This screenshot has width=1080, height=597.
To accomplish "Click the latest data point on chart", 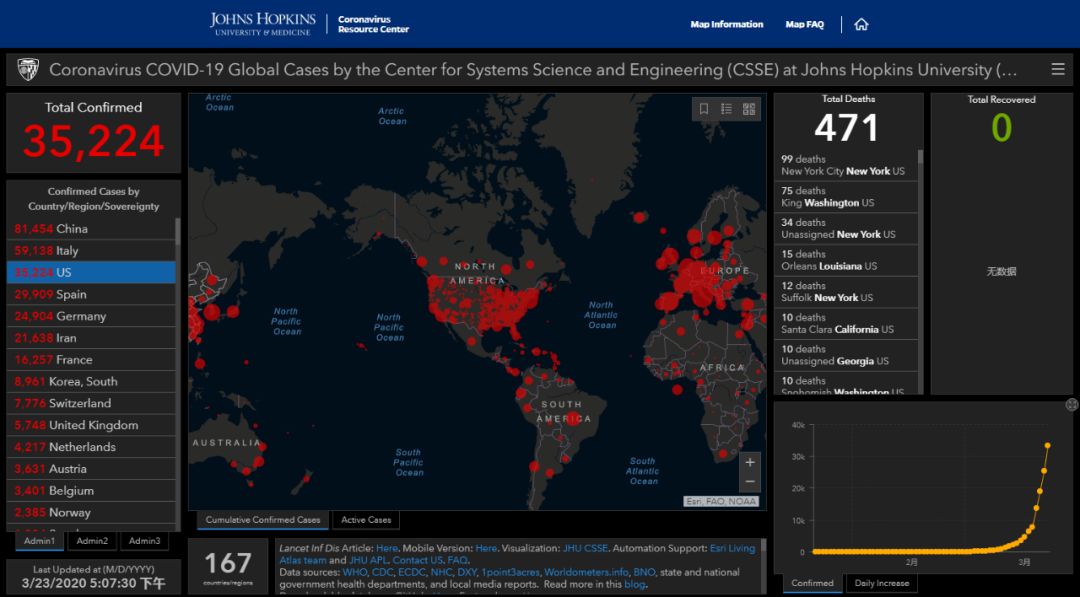I will pyautogui.click(x=1048, y=446).
